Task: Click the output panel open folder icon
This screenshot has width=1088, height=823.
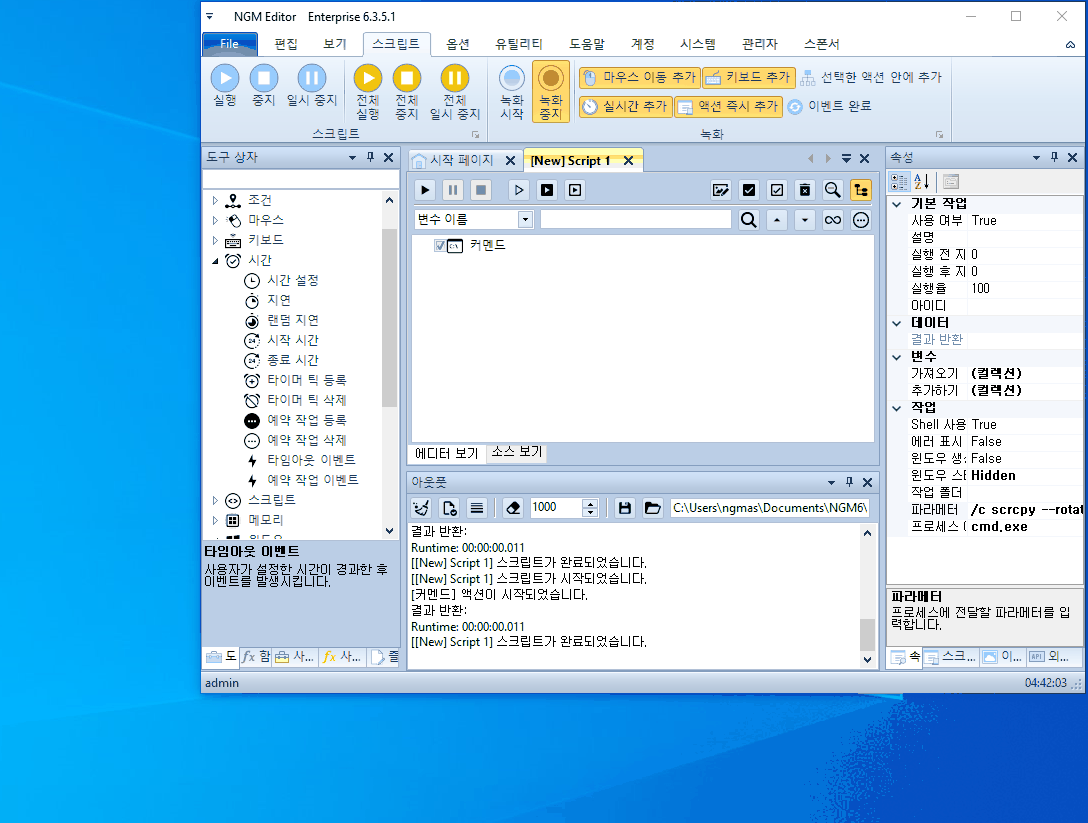Action: tap(652, 508)
